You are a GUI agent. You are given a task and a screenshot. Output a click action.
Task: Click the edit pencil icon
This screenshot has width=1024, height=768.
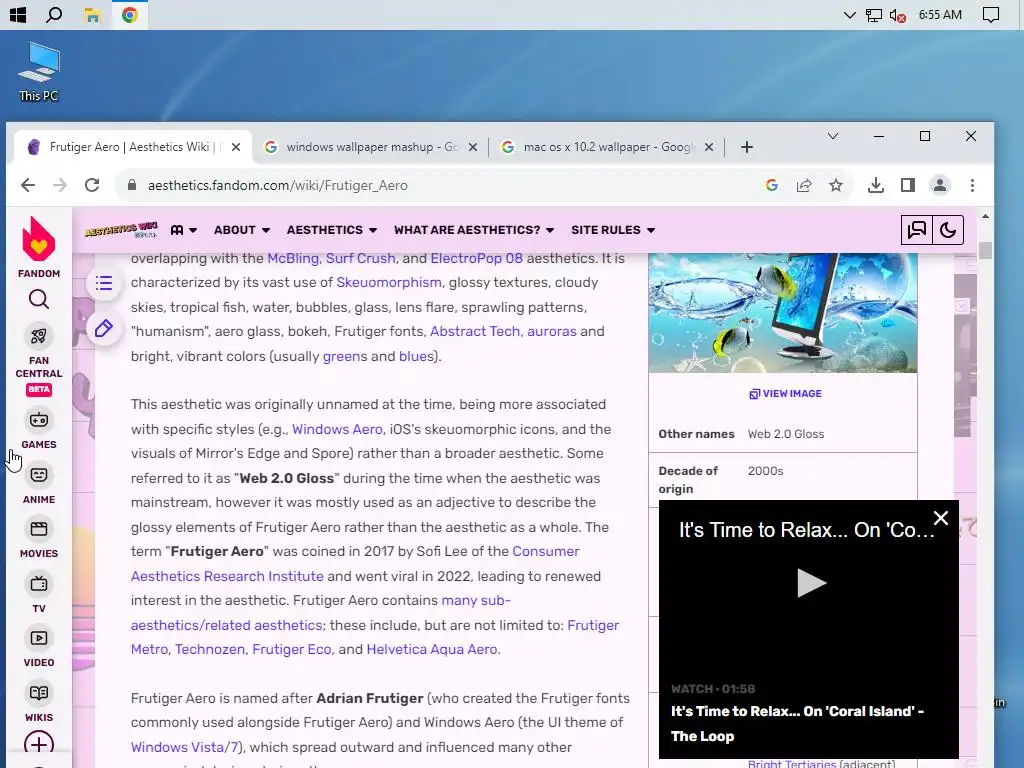tap(104, 328)
